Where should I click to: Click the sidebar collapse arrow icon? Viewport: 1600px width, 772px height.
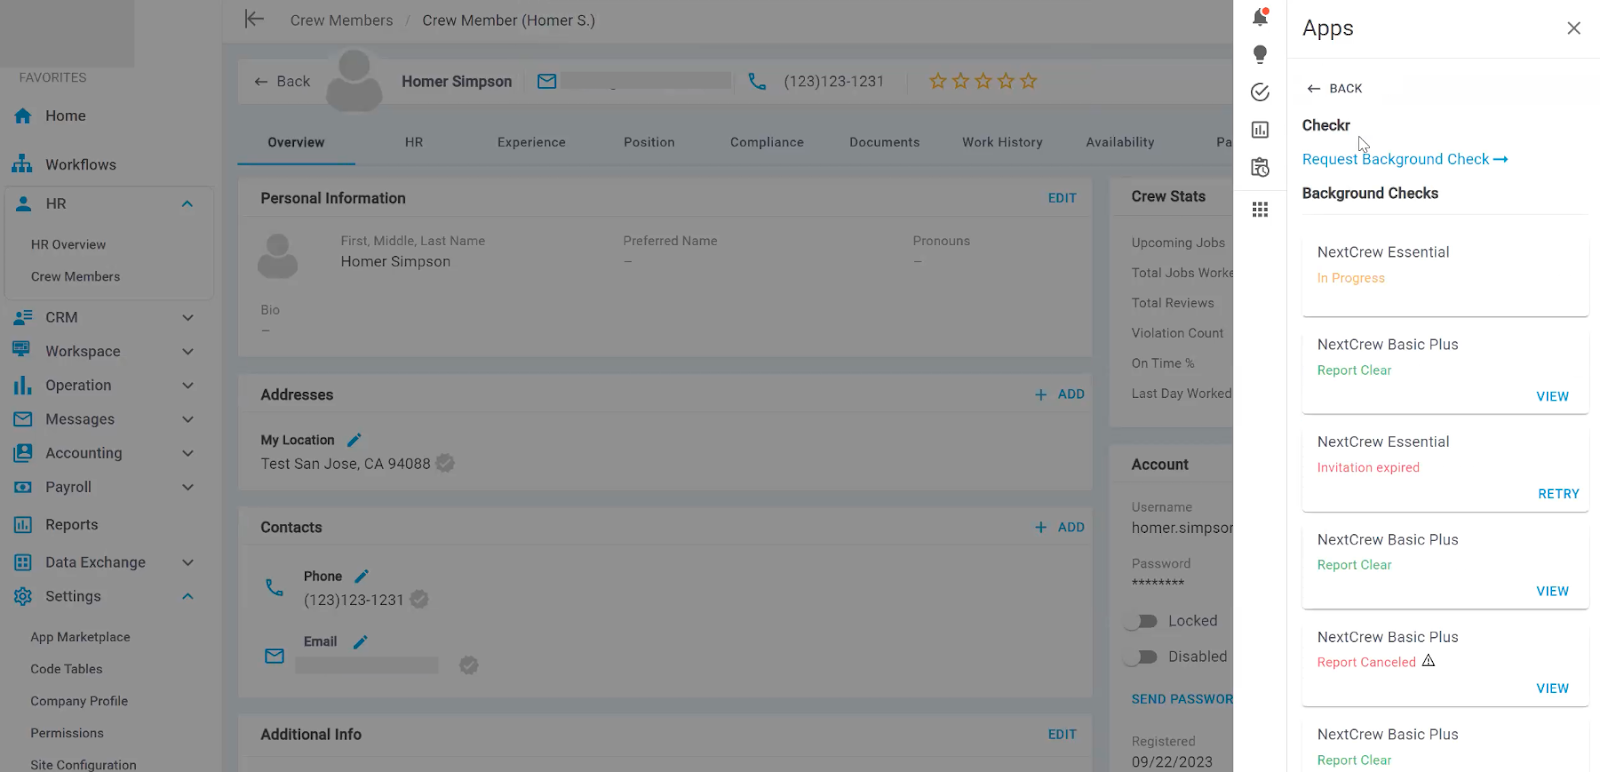(x=254, y=19)
